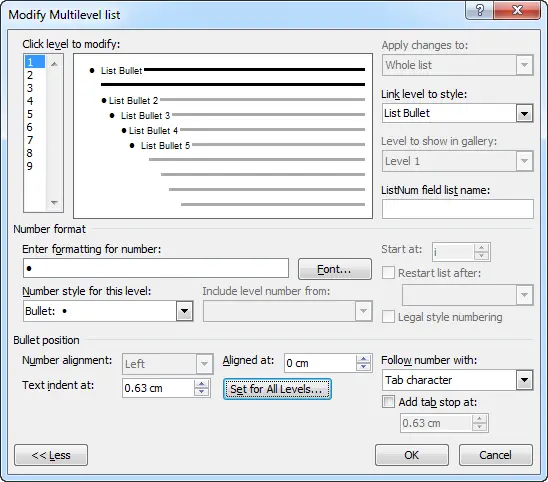Viewport: 548px width, 482px height.
Task: Open the dialog Help question mark
Action: point(480,10)
